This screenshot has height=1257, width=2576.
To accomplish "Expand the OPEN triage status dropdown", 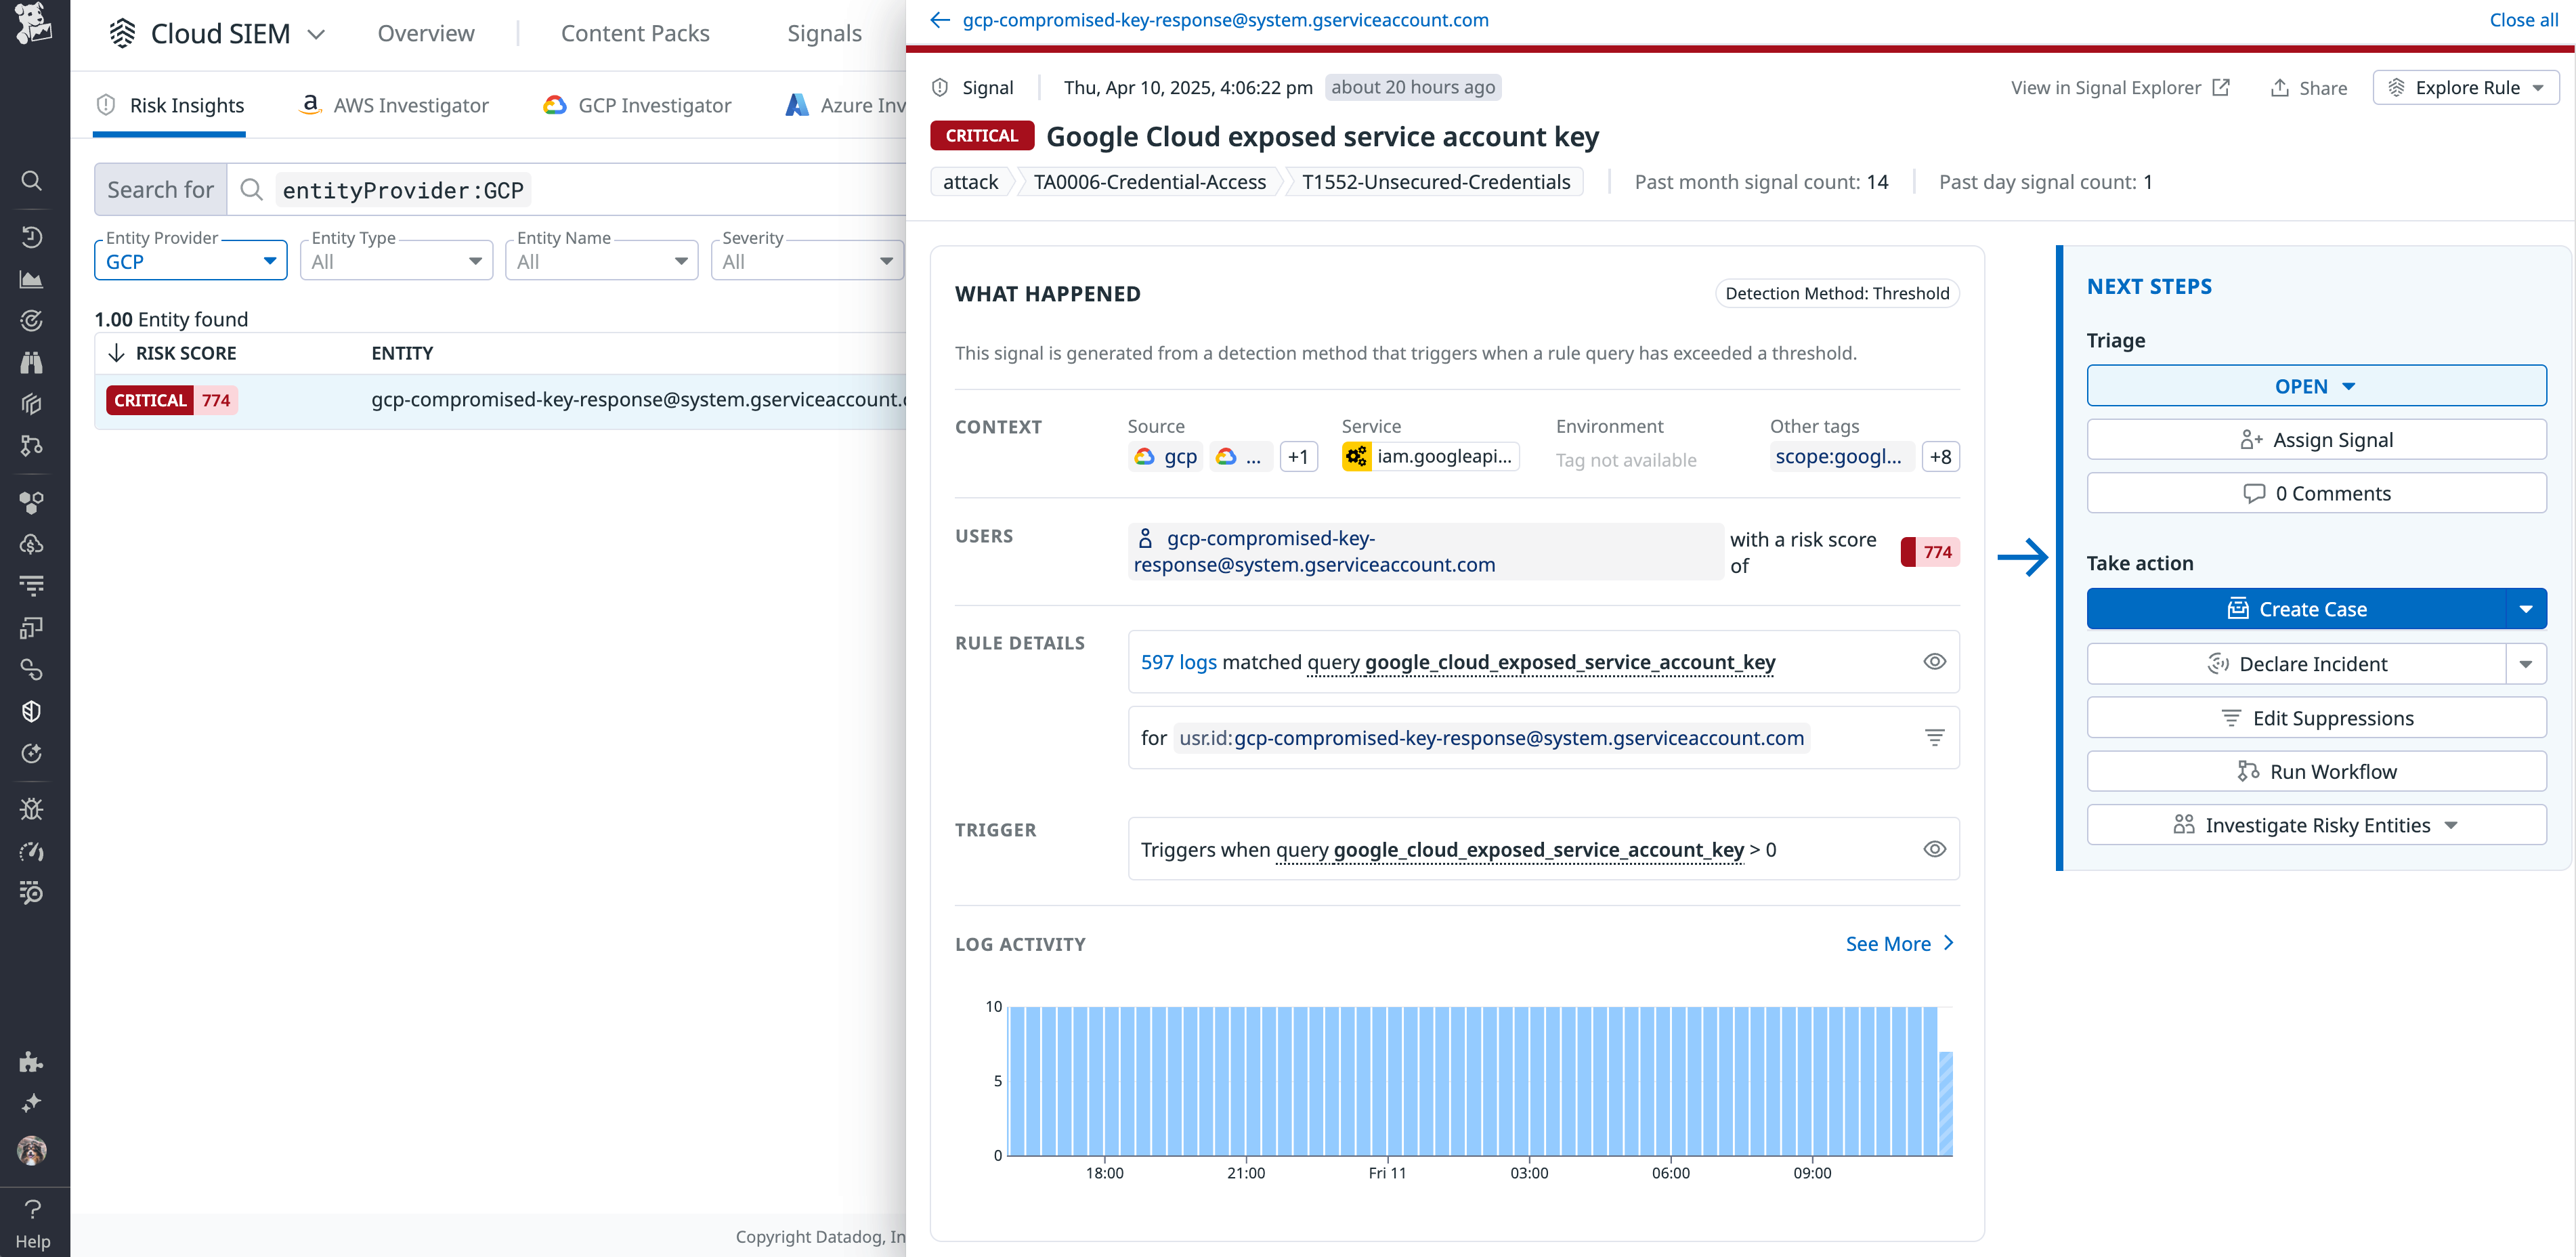I will point(2316,385).
